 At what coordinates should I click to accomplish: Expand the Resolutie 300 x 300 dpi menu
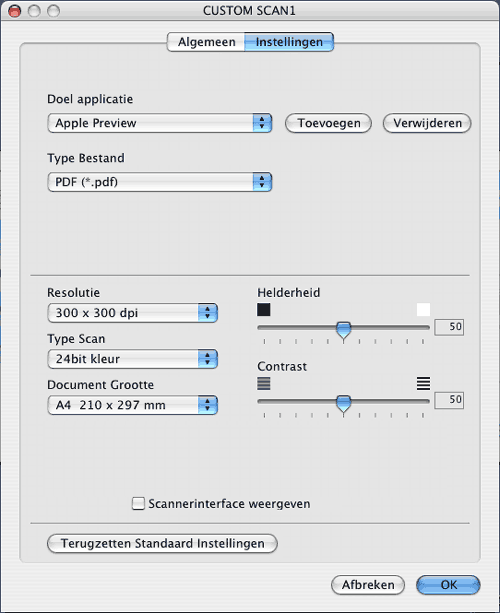pyautogui.click(x=133, y=313)
